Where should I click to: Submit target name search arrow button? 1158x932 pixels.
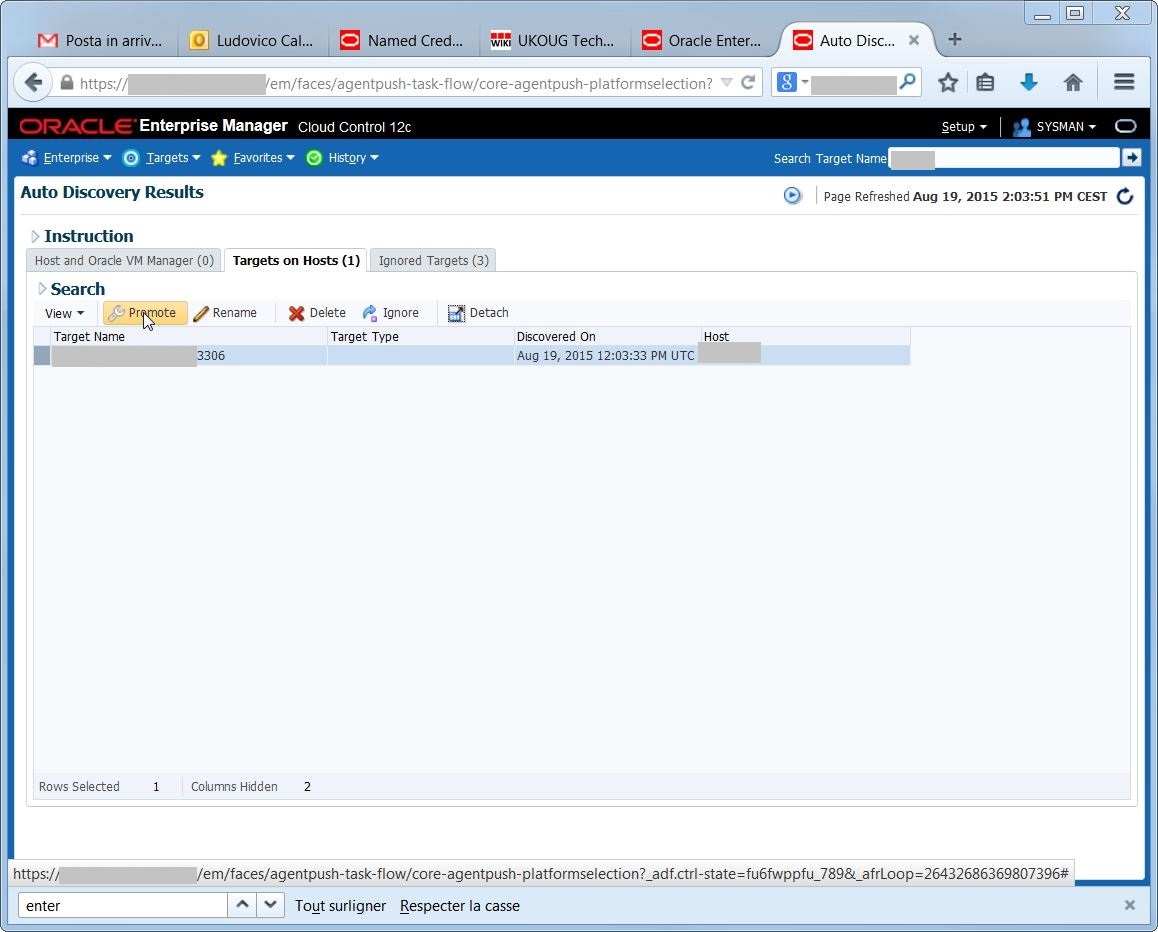pyautogui.click(x=1131, y=157)
